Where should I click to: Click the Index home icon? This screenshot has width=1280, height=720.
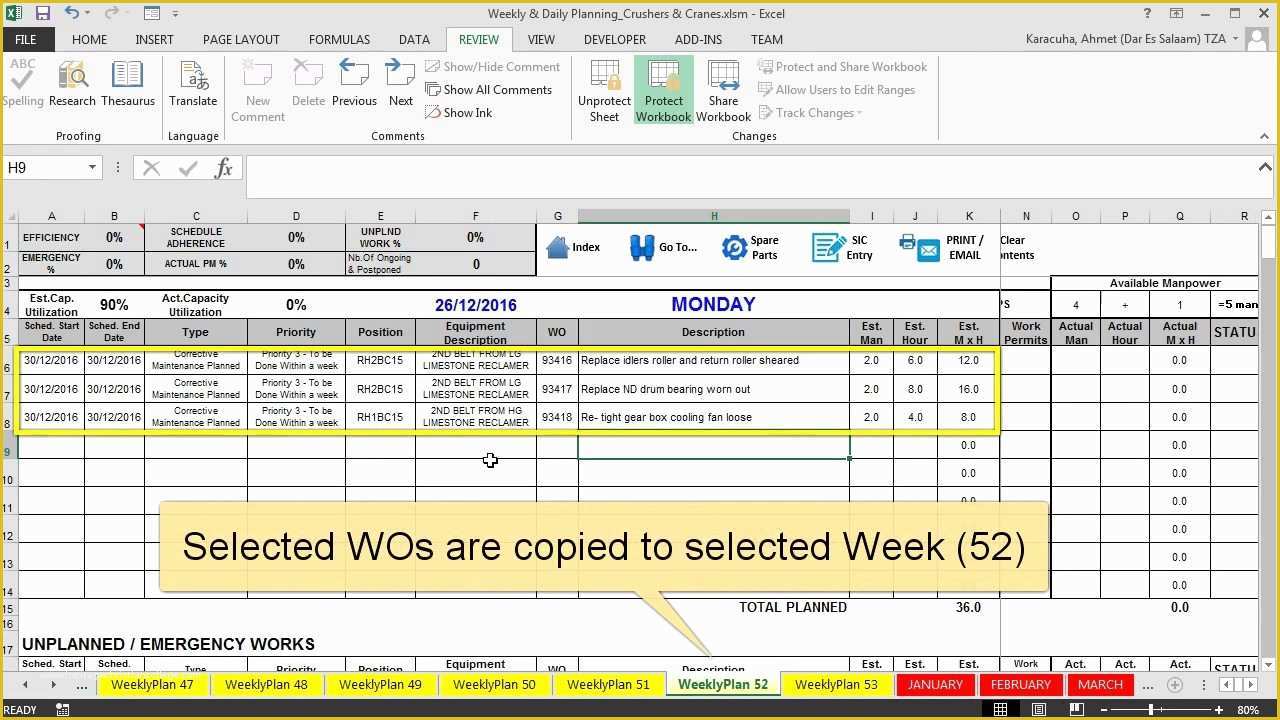558,247
